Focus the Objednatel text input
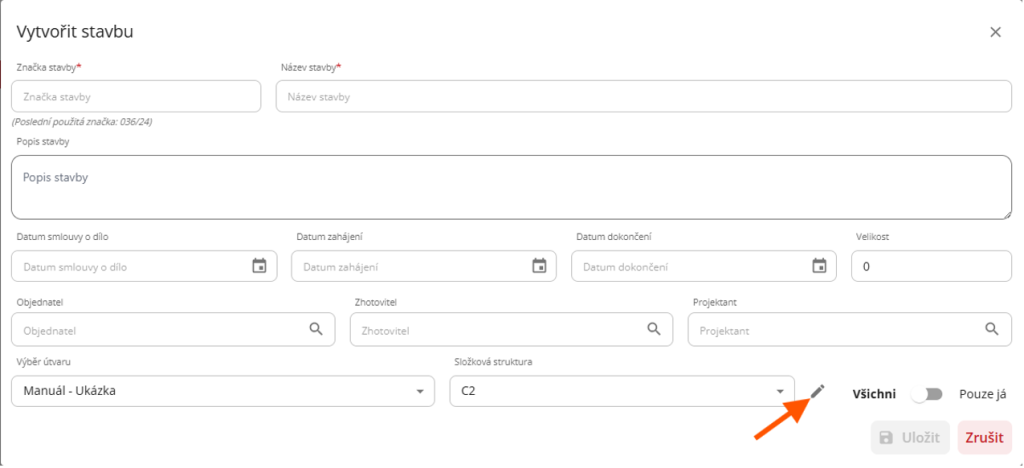Screen dimensions: 1024x468 [160, 329]
